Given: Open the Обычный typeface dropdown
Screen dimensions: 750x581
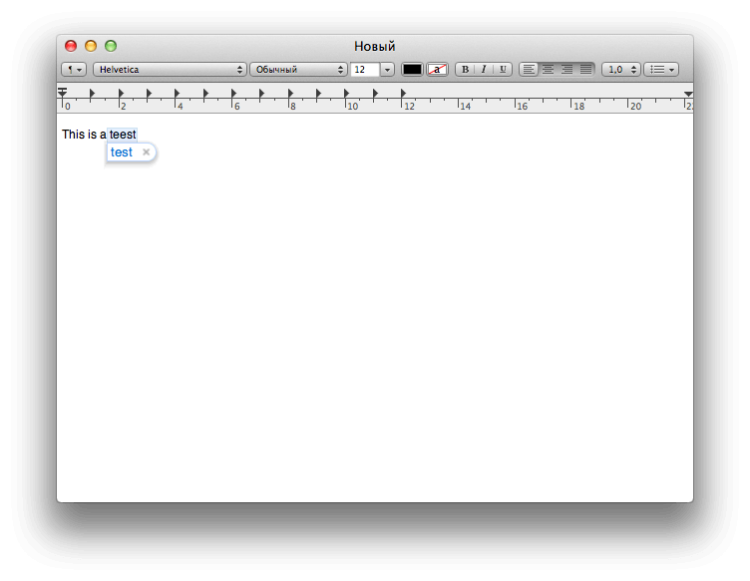Looking at the screenshot, I should tap(298, 70).
